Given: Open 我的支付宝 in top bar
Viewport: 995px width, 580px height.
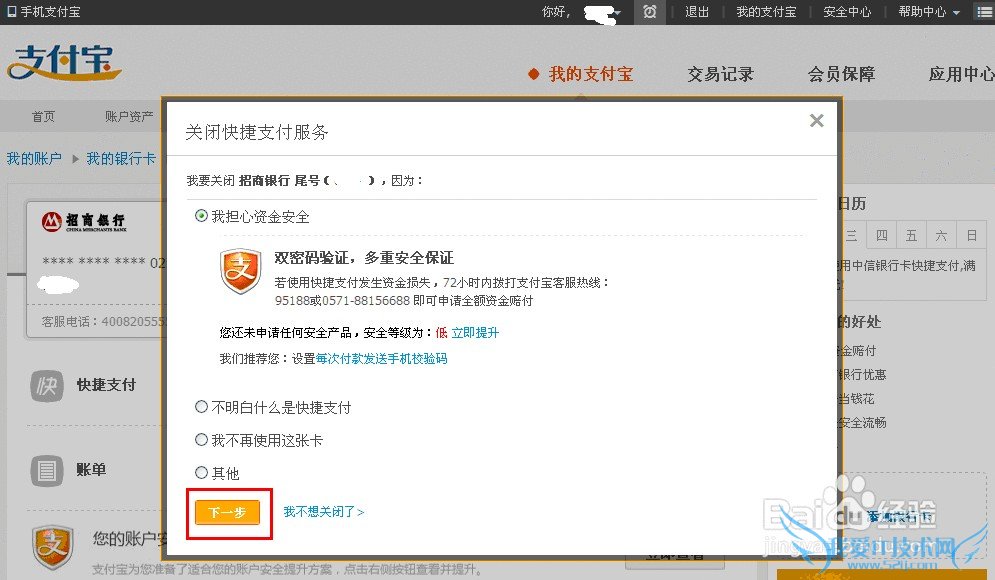Looking at the screenshot, I should click(766, 11).
